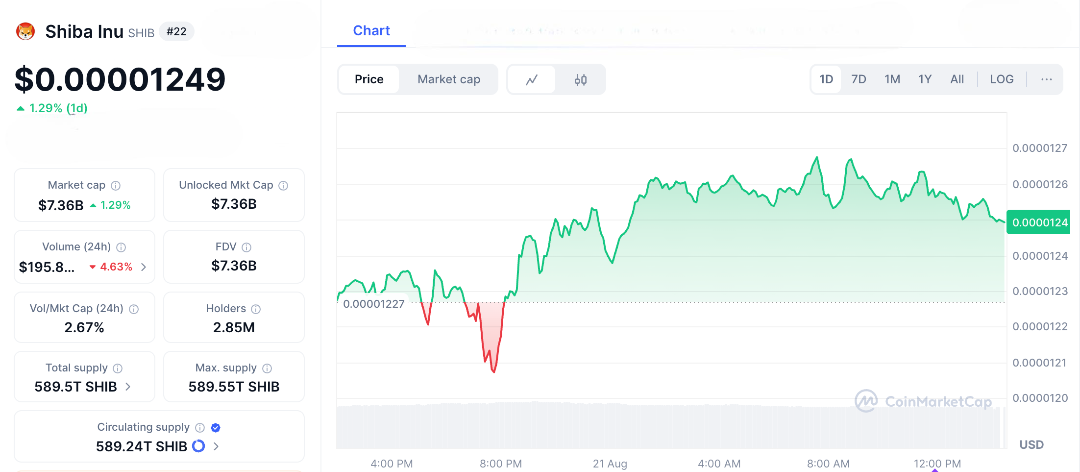
Task: Switch to candlestick chart icon
Action: [x=580, y=80]
